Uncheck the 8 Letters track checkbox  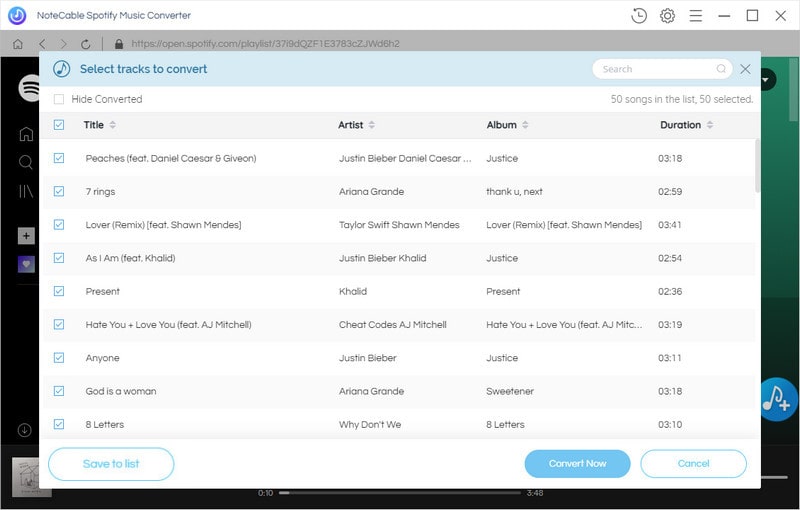(x=59, y=424)
